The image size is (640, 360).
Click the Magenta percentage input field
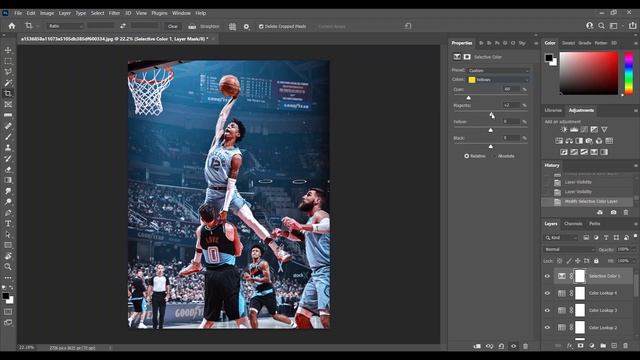(511, 105)
